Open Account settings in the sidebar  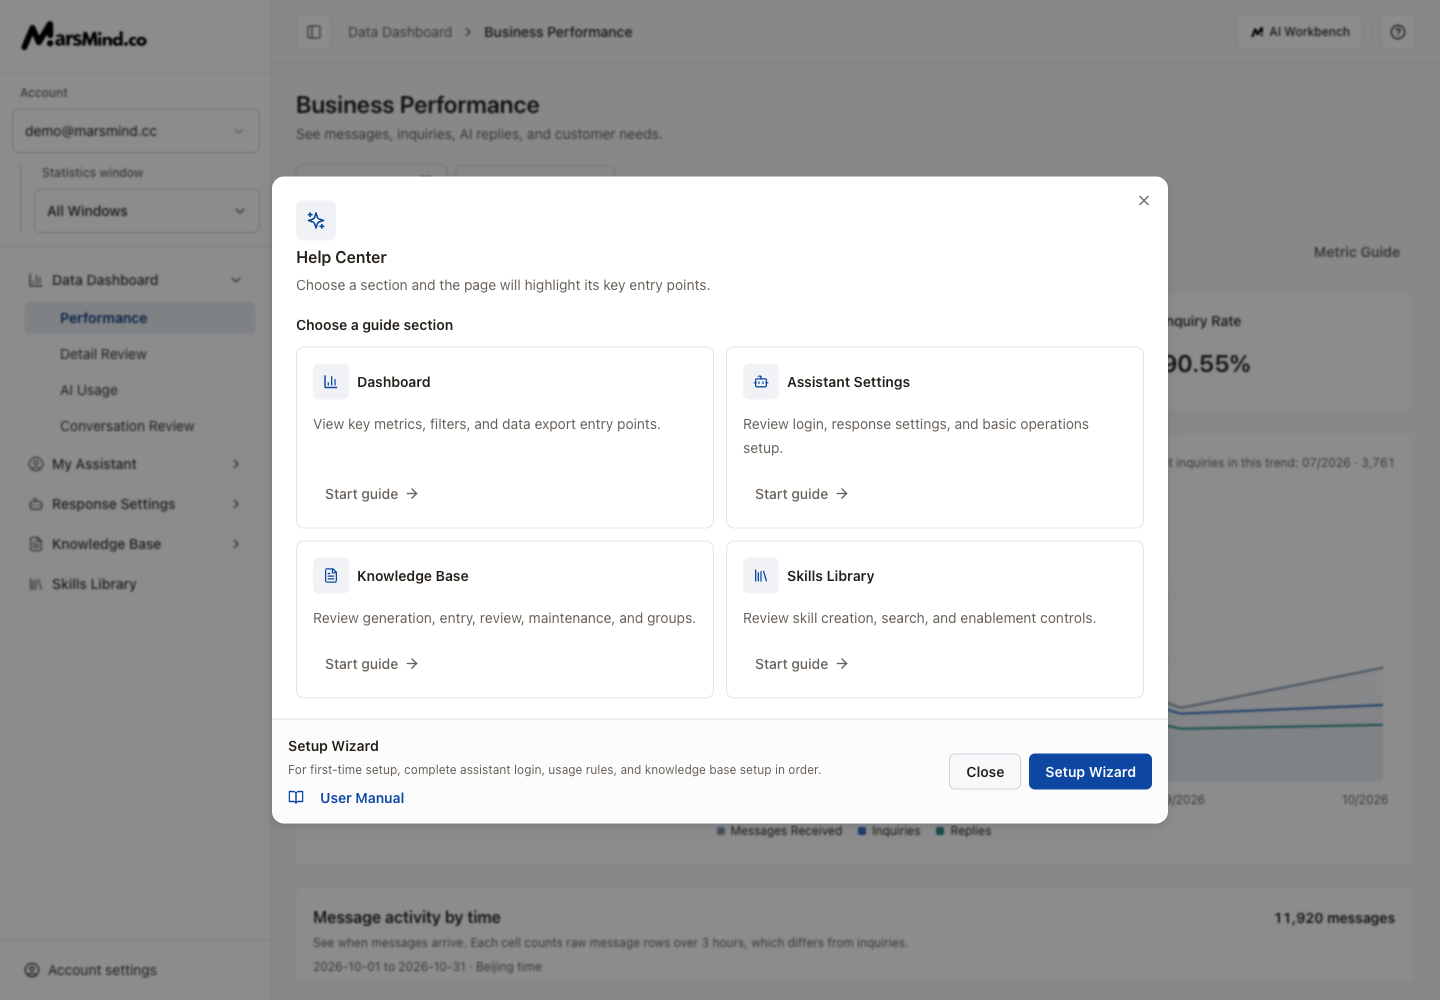[91, 970]
